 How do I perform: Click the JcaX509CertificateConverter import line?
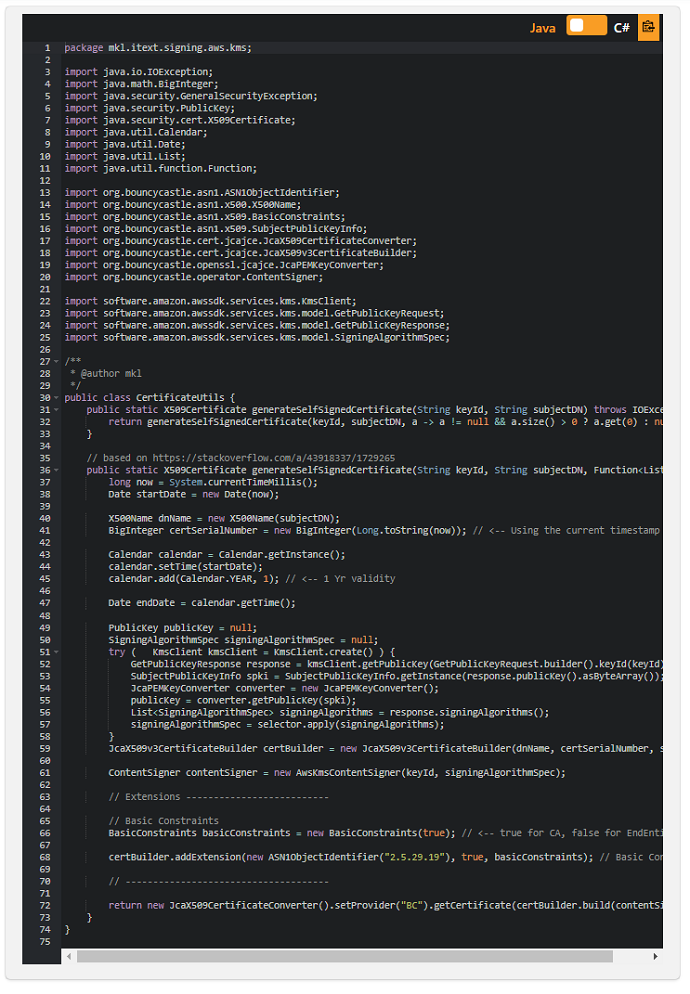240,240
